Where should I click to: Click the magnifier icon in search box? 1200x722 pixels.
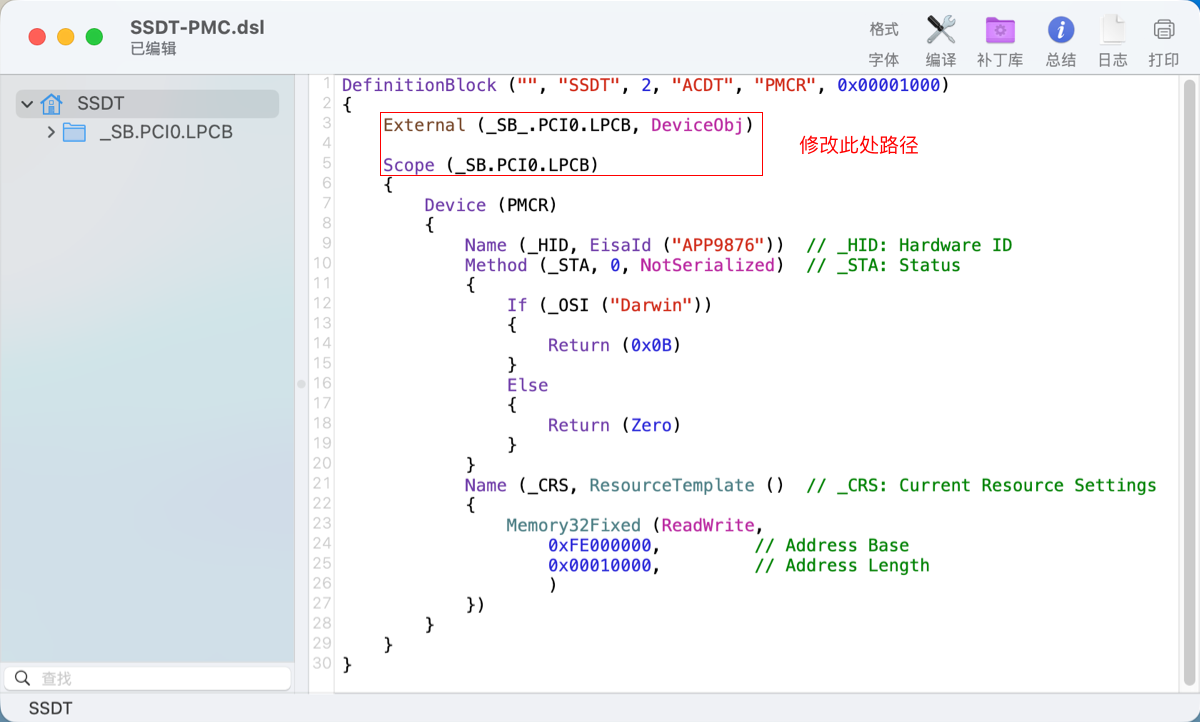(22, 678)
